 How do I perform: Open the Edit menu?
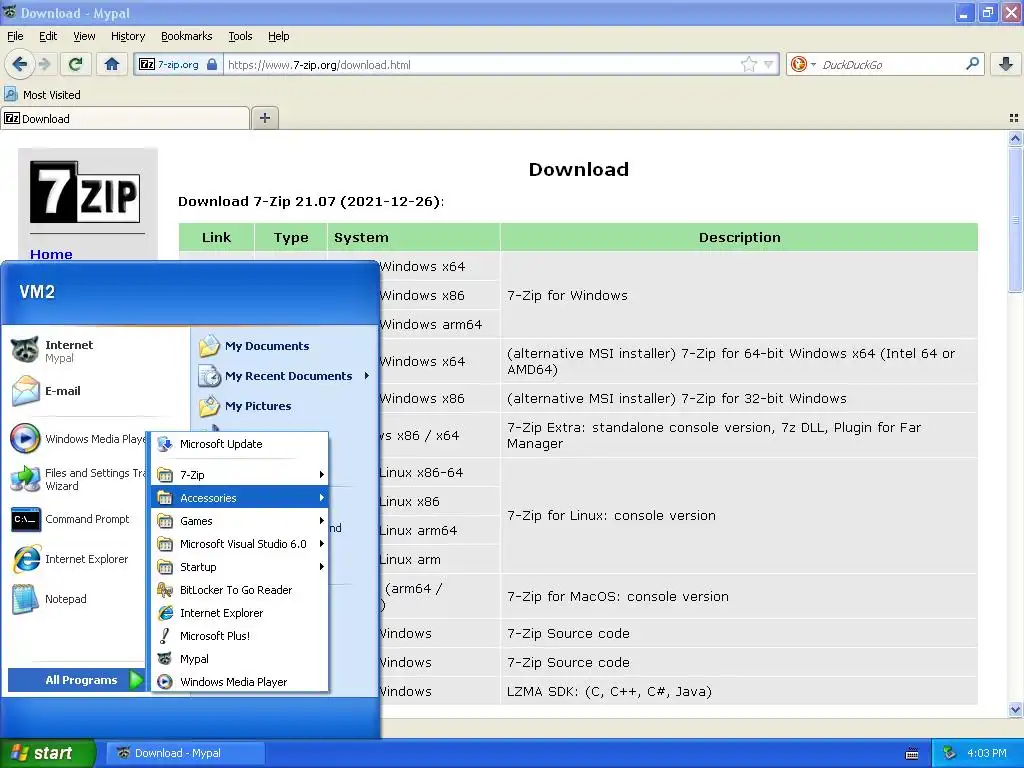(x=48, y=36)
